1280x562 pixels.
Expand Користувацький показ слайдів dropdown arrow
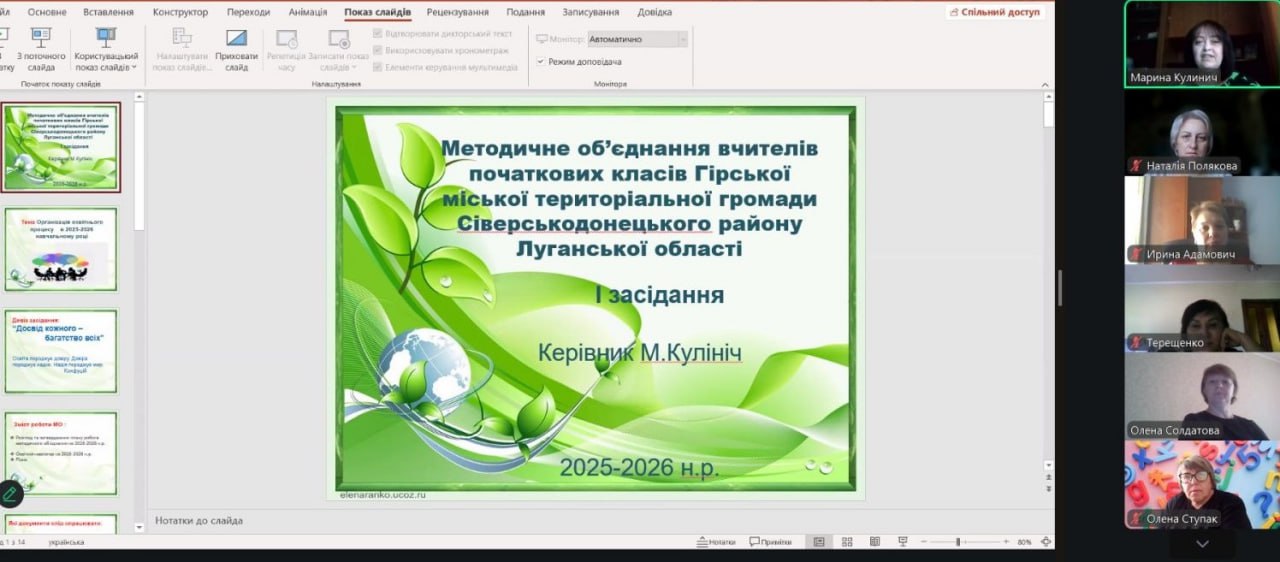pos(133,67)
